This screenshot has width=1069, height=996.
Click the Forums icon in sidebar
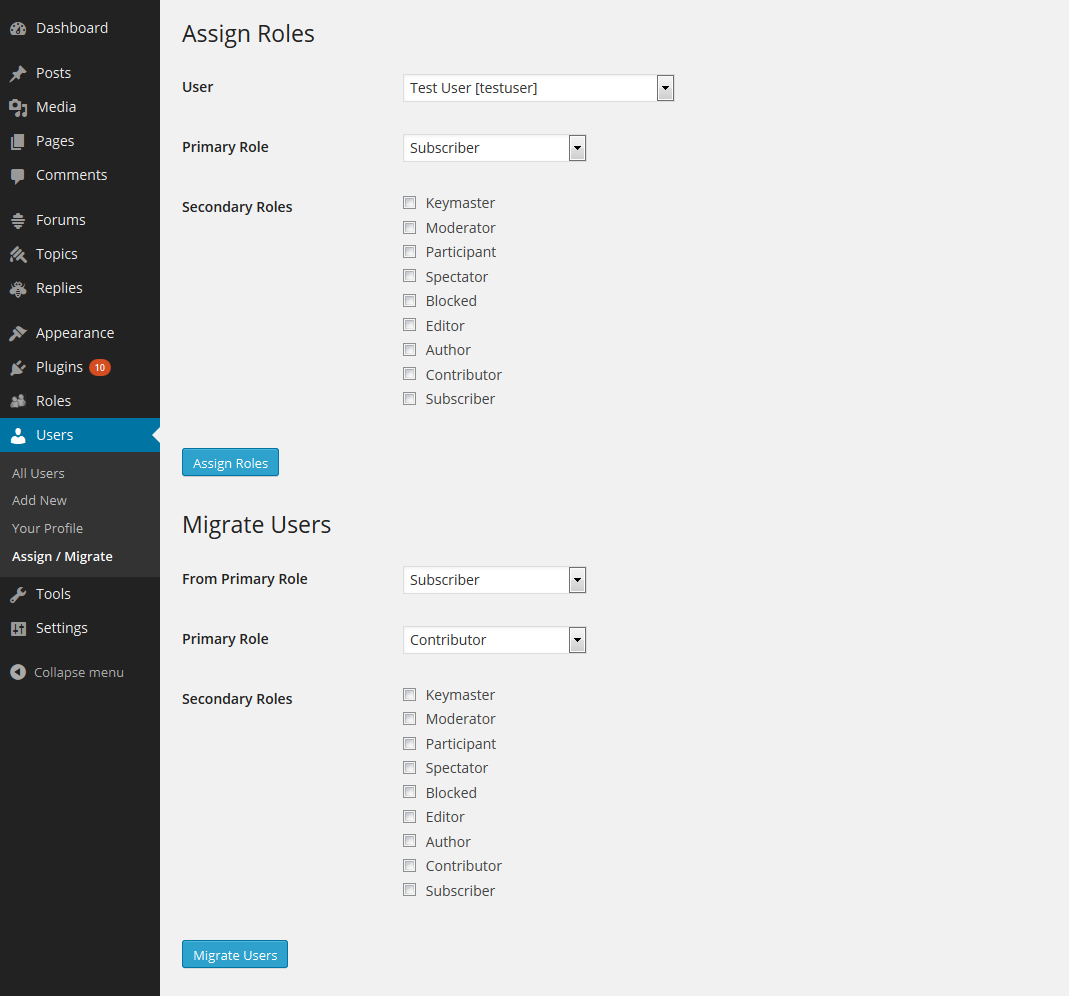point(18,221)
